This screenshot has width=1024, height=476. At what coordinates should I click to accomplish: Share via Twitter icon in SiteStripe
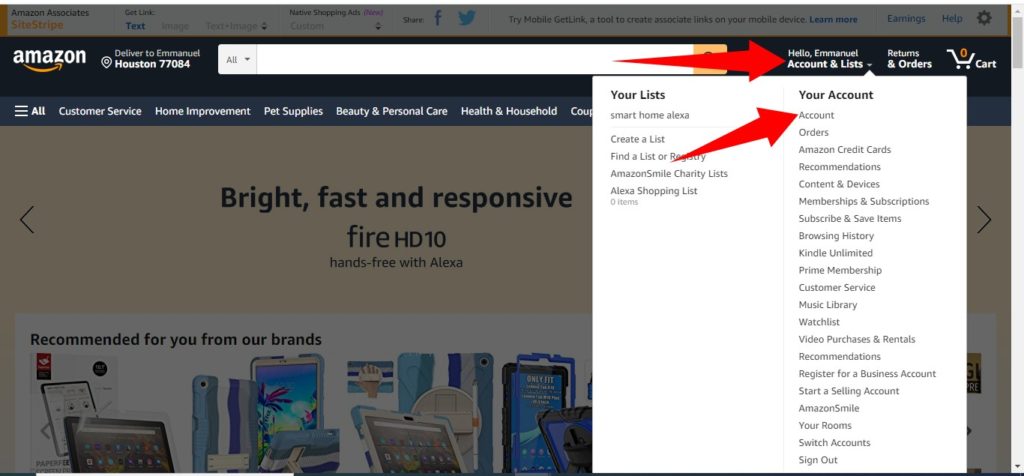click(x=466, y=18)
